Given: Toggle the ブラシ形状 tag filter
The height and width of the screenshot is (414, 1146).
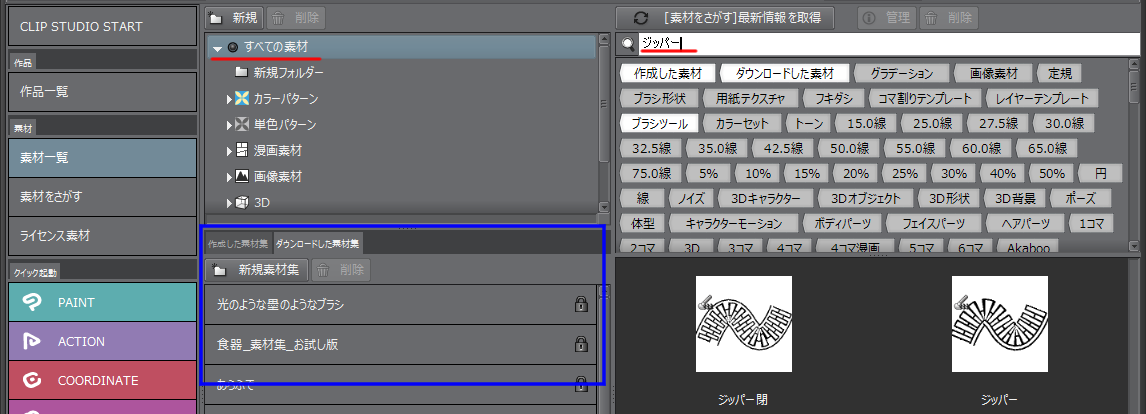Looking at the screenshot, I should pos(659,99).
